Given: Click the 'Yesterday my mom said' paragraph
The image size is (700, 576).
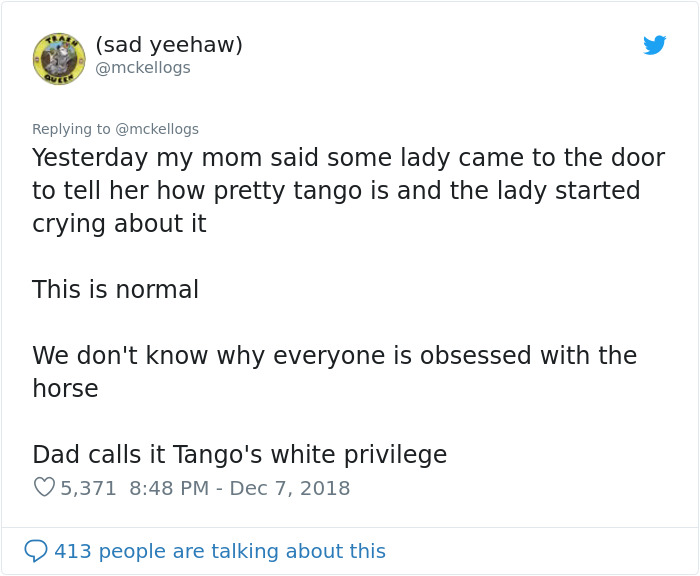Looking at the screenshot, I should (349, 190).
